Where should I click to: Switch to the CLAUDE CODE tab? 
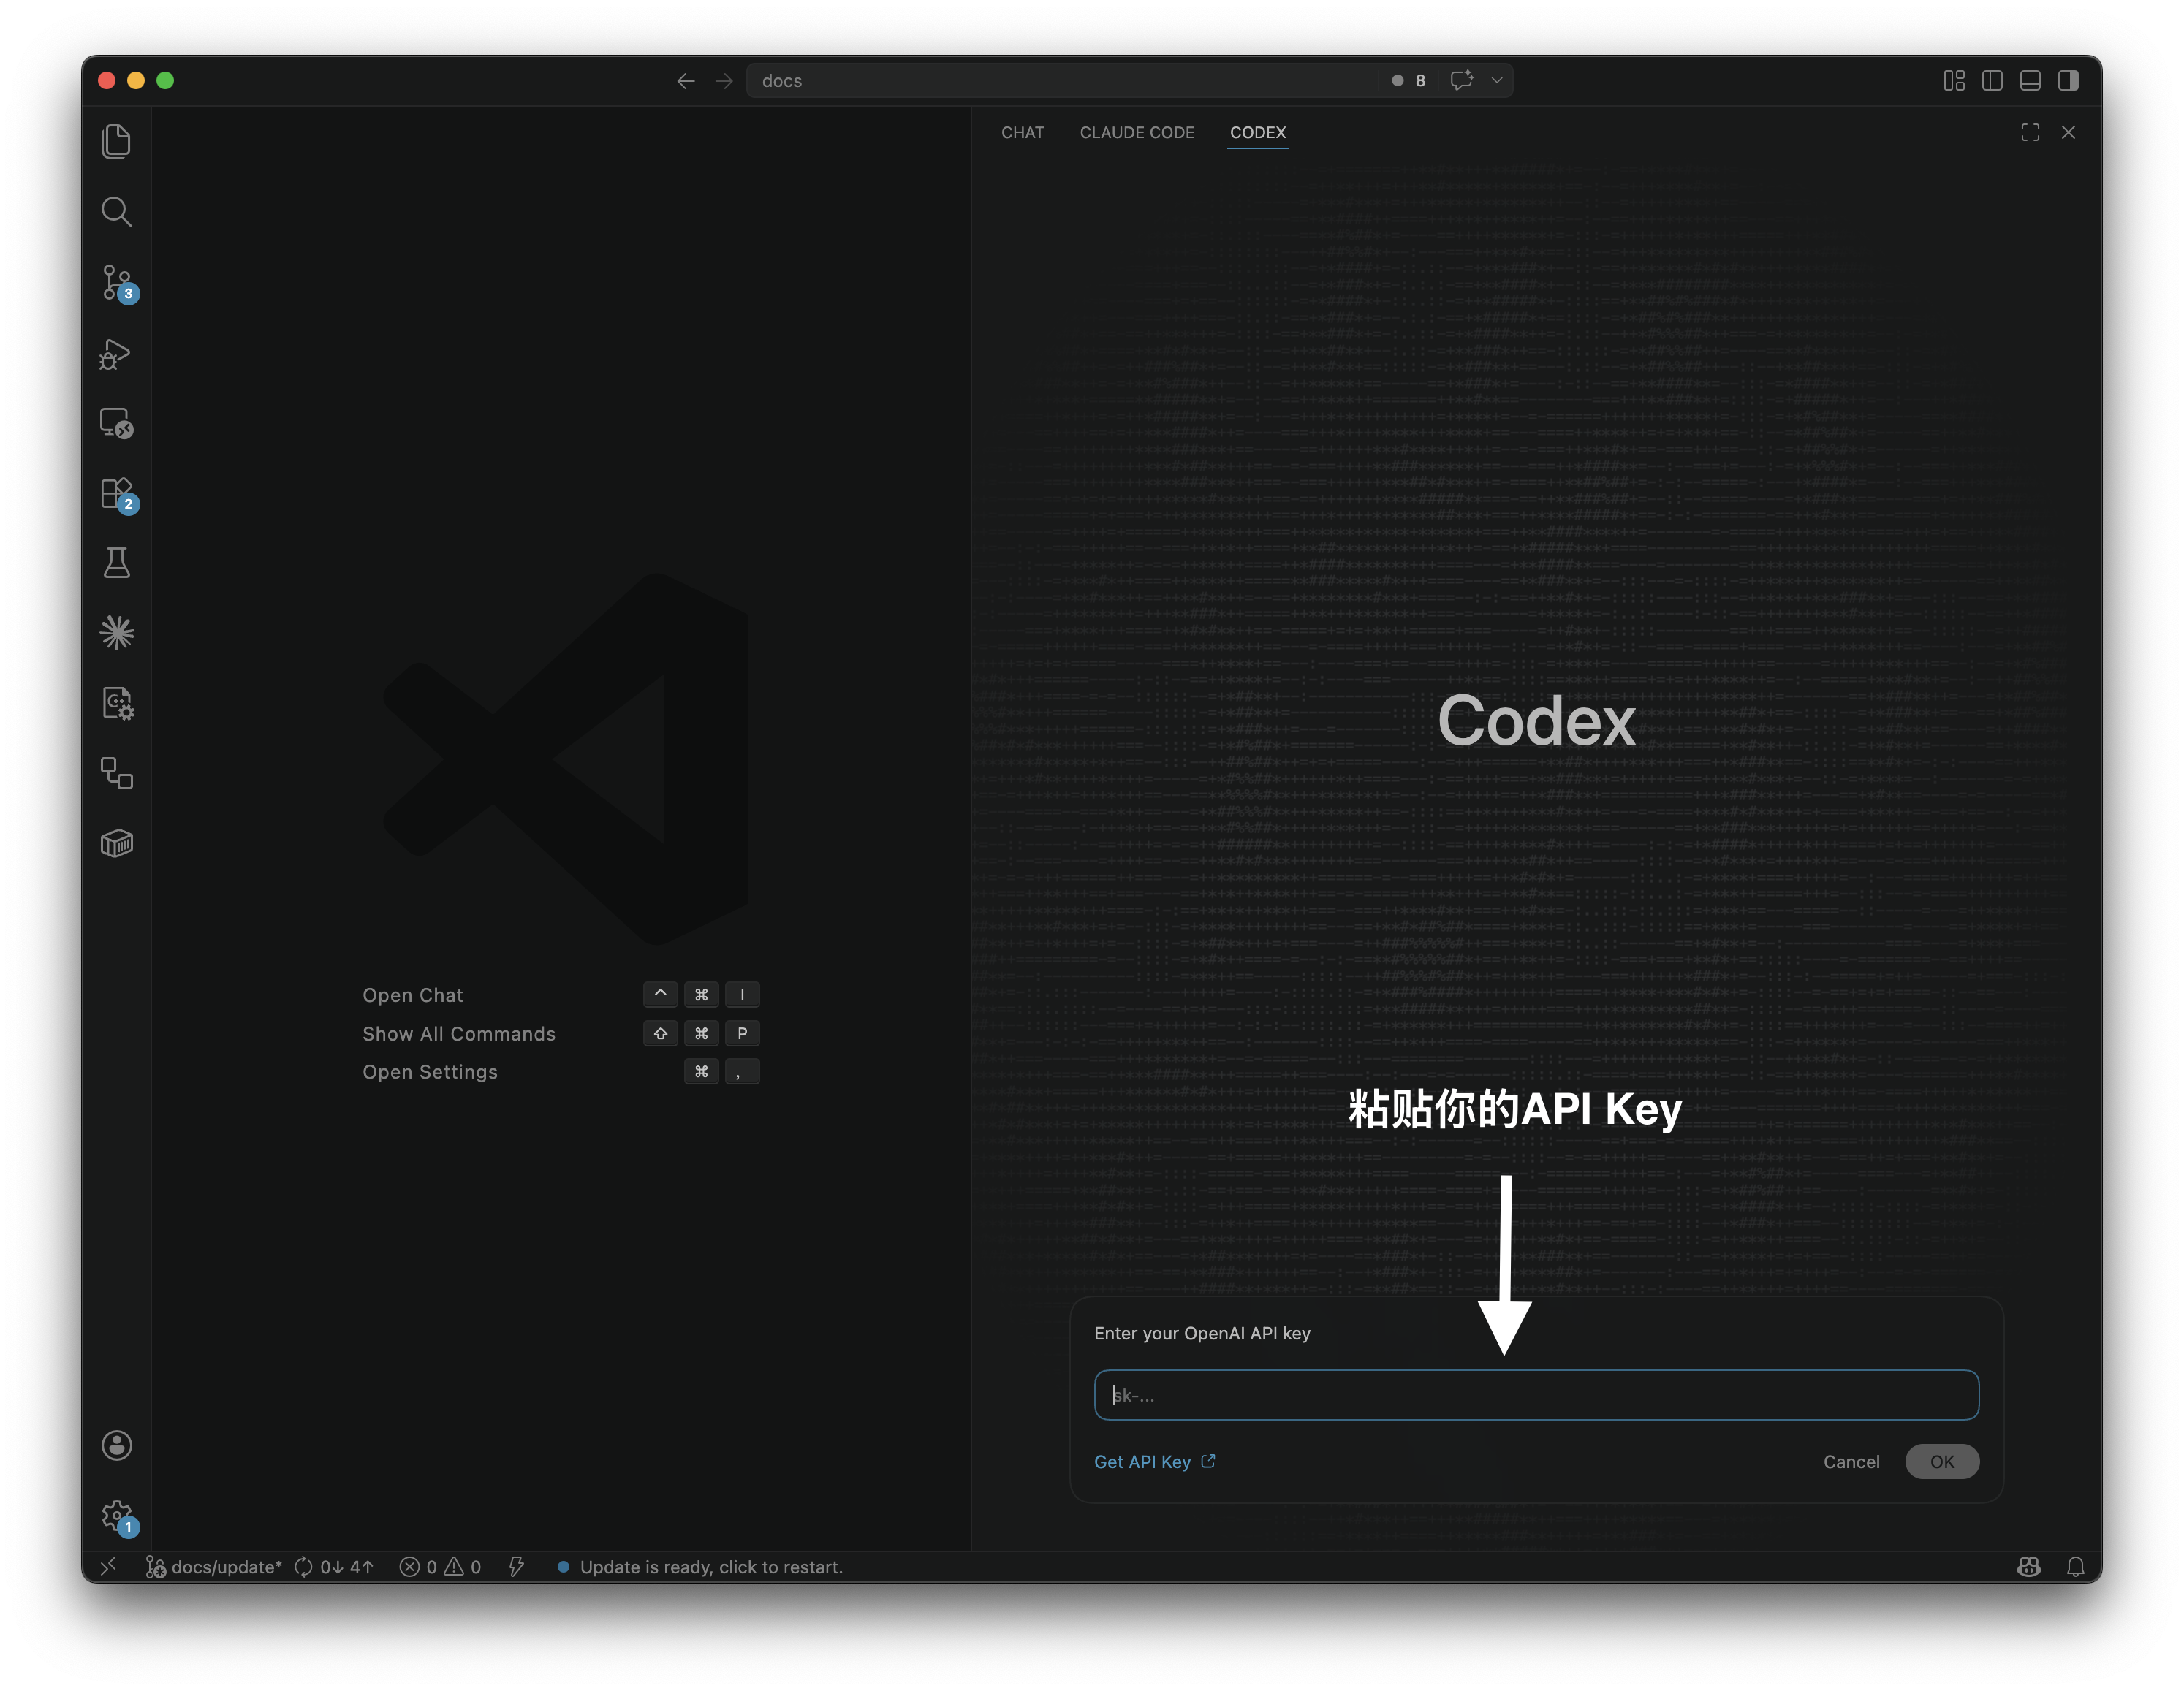(x=1137, y=132)
